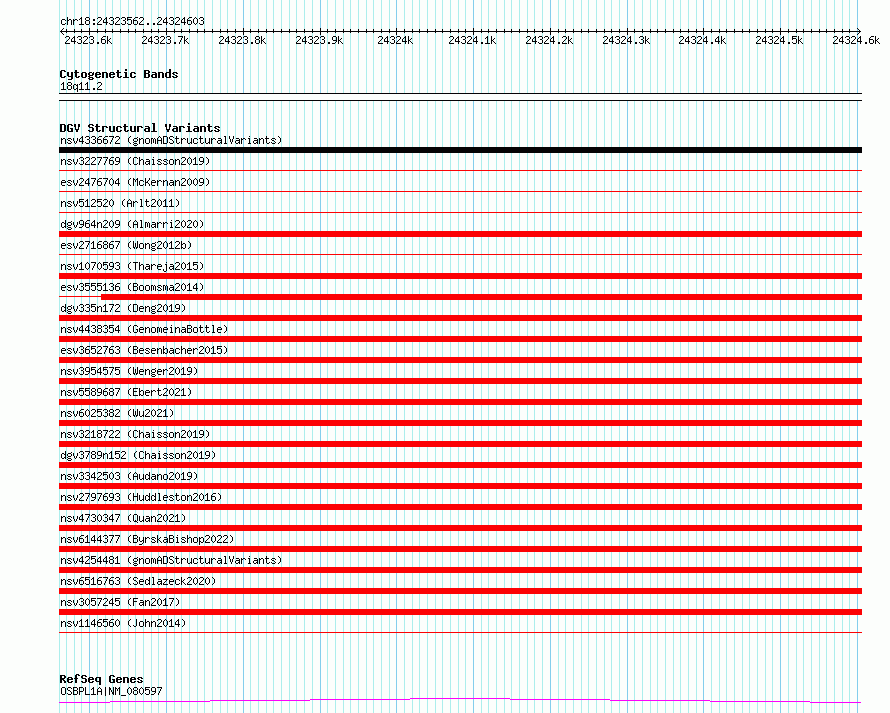
Task: Select the Cytogenetic Bands track heading
Action: [119, 74]
